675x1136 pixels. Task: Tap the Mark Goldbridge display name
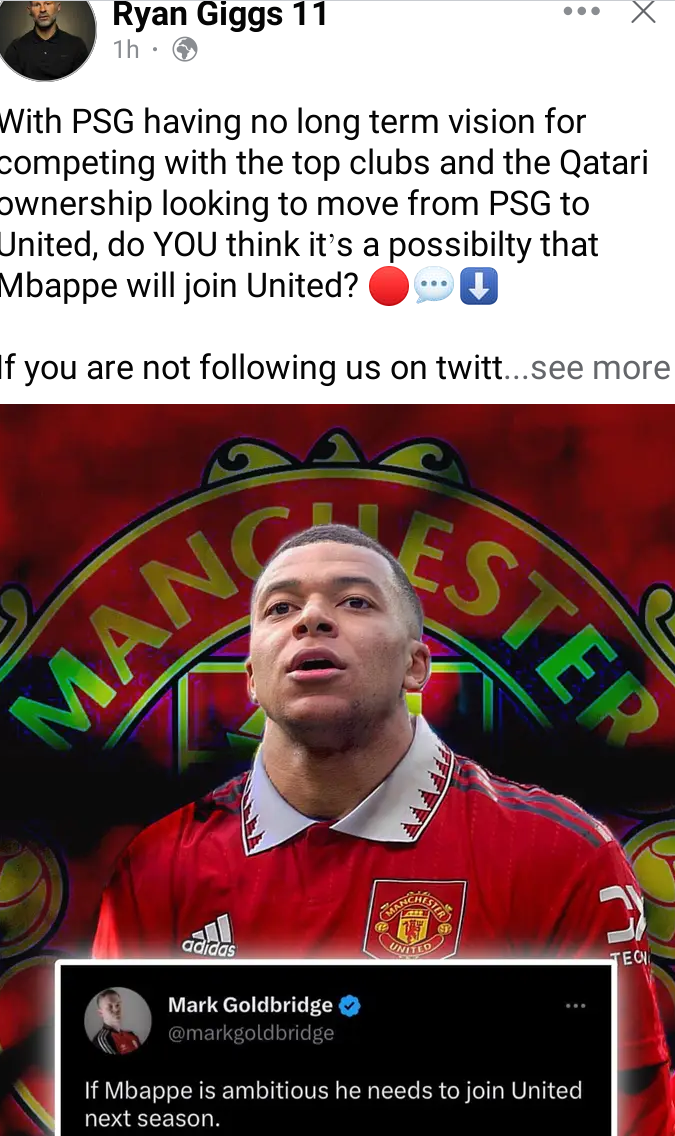250,1005
